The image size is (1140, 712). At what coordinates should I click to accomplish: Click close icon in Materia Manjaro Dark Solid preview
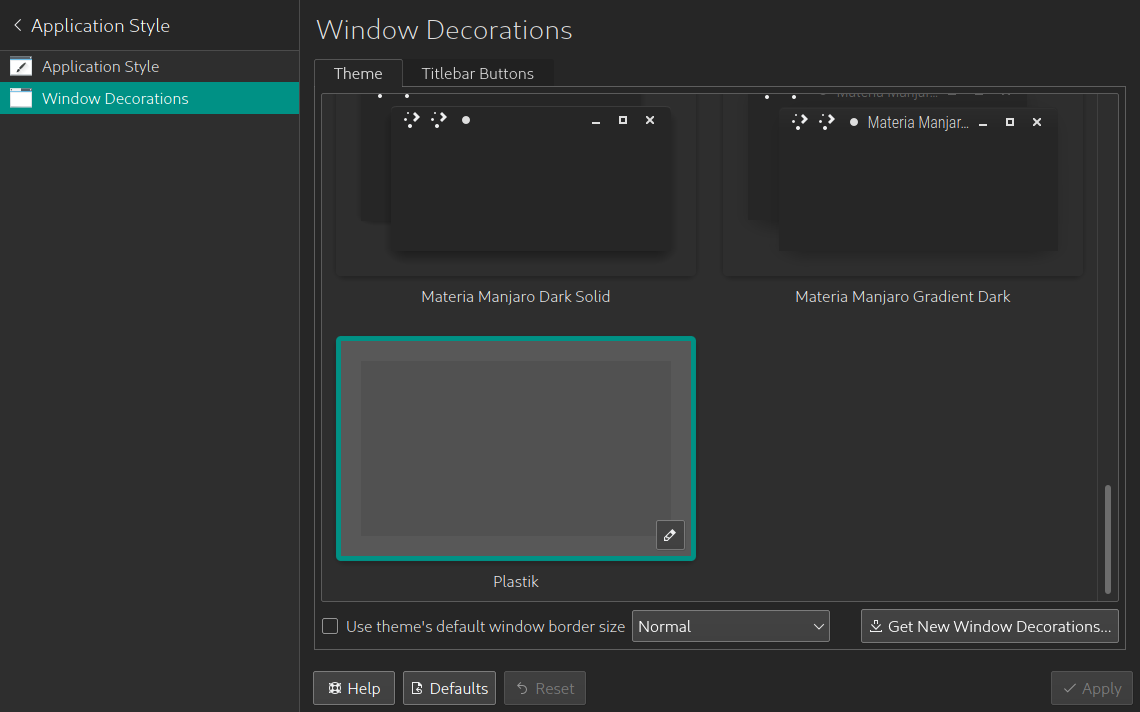click(x=650, y=120)
